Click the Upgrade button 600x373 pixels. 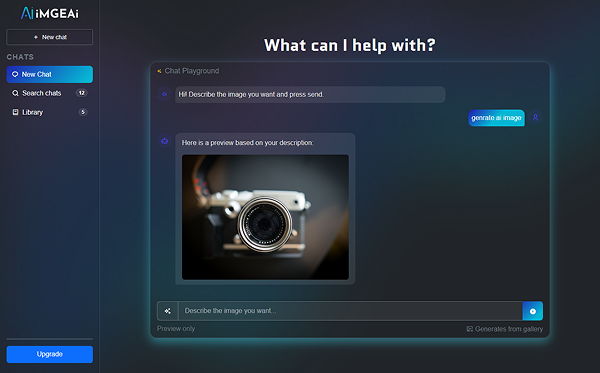coord(49,354)
